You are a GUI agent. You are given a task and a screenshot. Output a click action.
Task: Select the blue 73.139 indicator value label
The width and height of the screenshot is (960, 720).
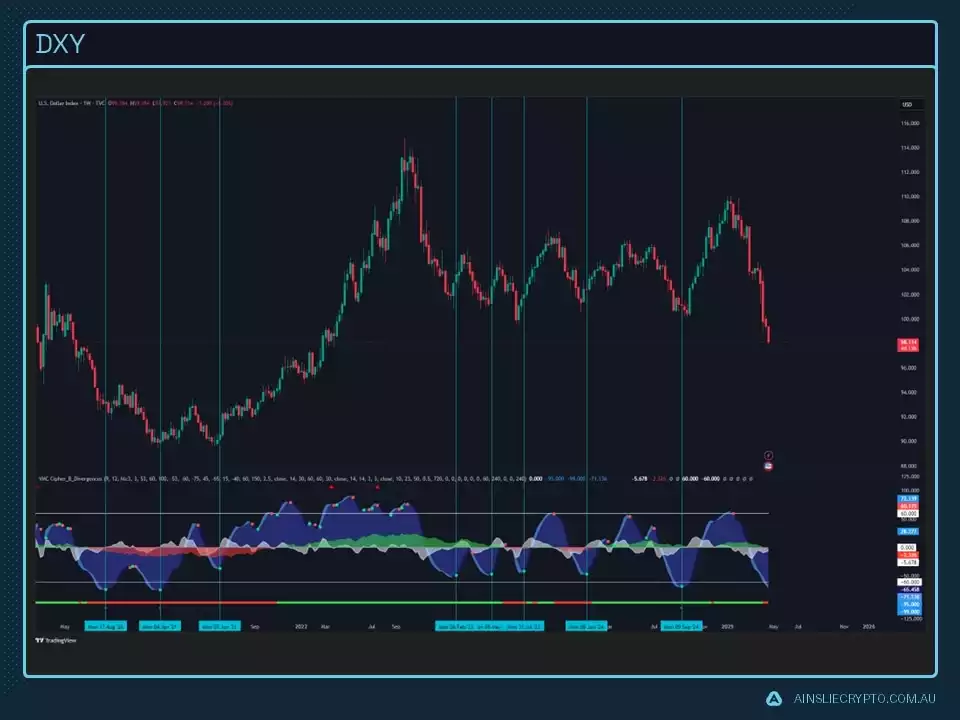908,499
